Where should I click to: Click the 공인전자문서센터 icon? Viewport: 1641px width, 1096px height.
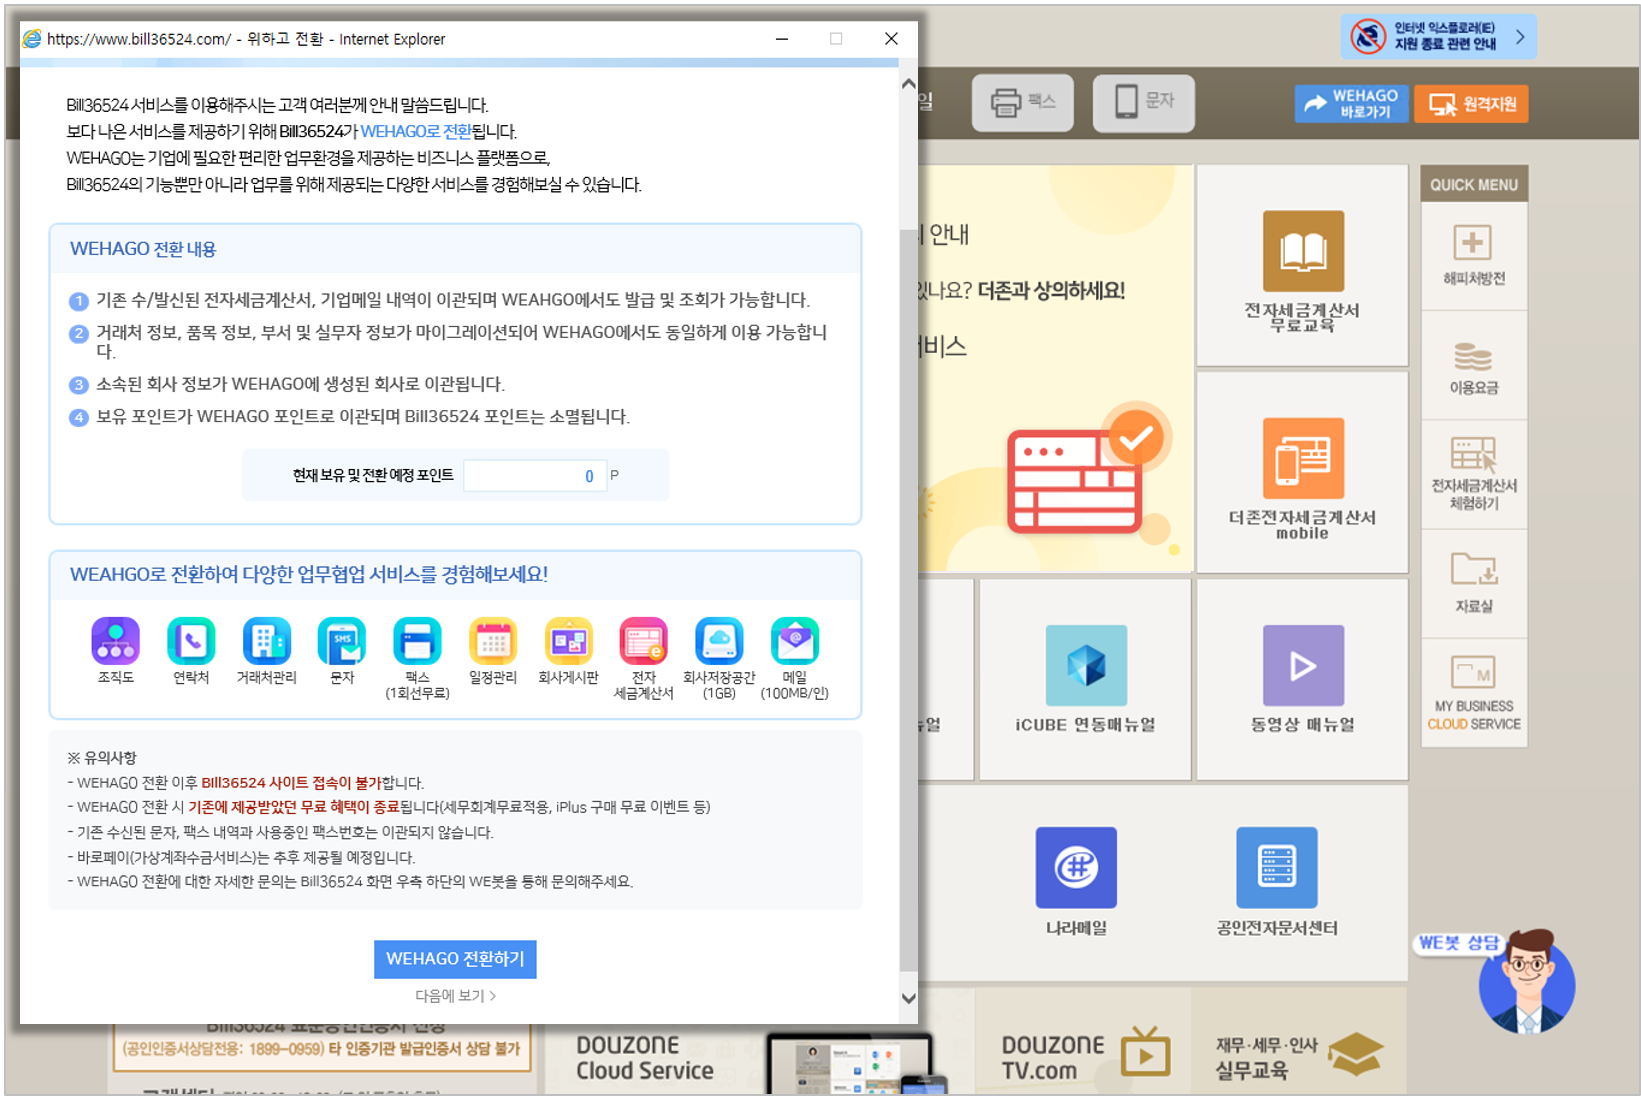tap(1277, 867)
